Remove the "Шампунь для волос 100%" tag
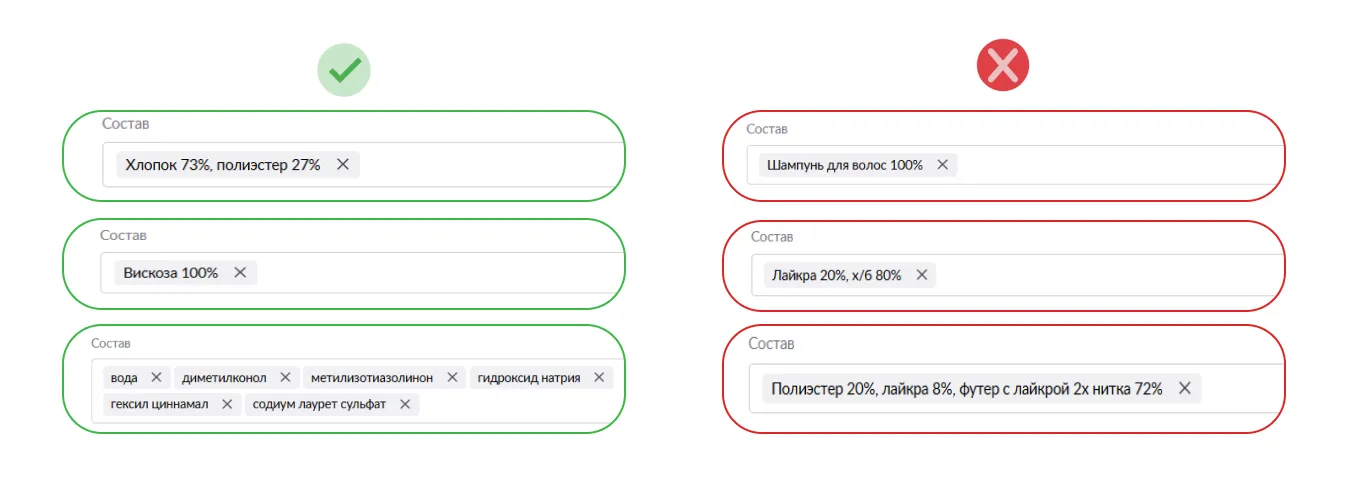 coord(942,165)
